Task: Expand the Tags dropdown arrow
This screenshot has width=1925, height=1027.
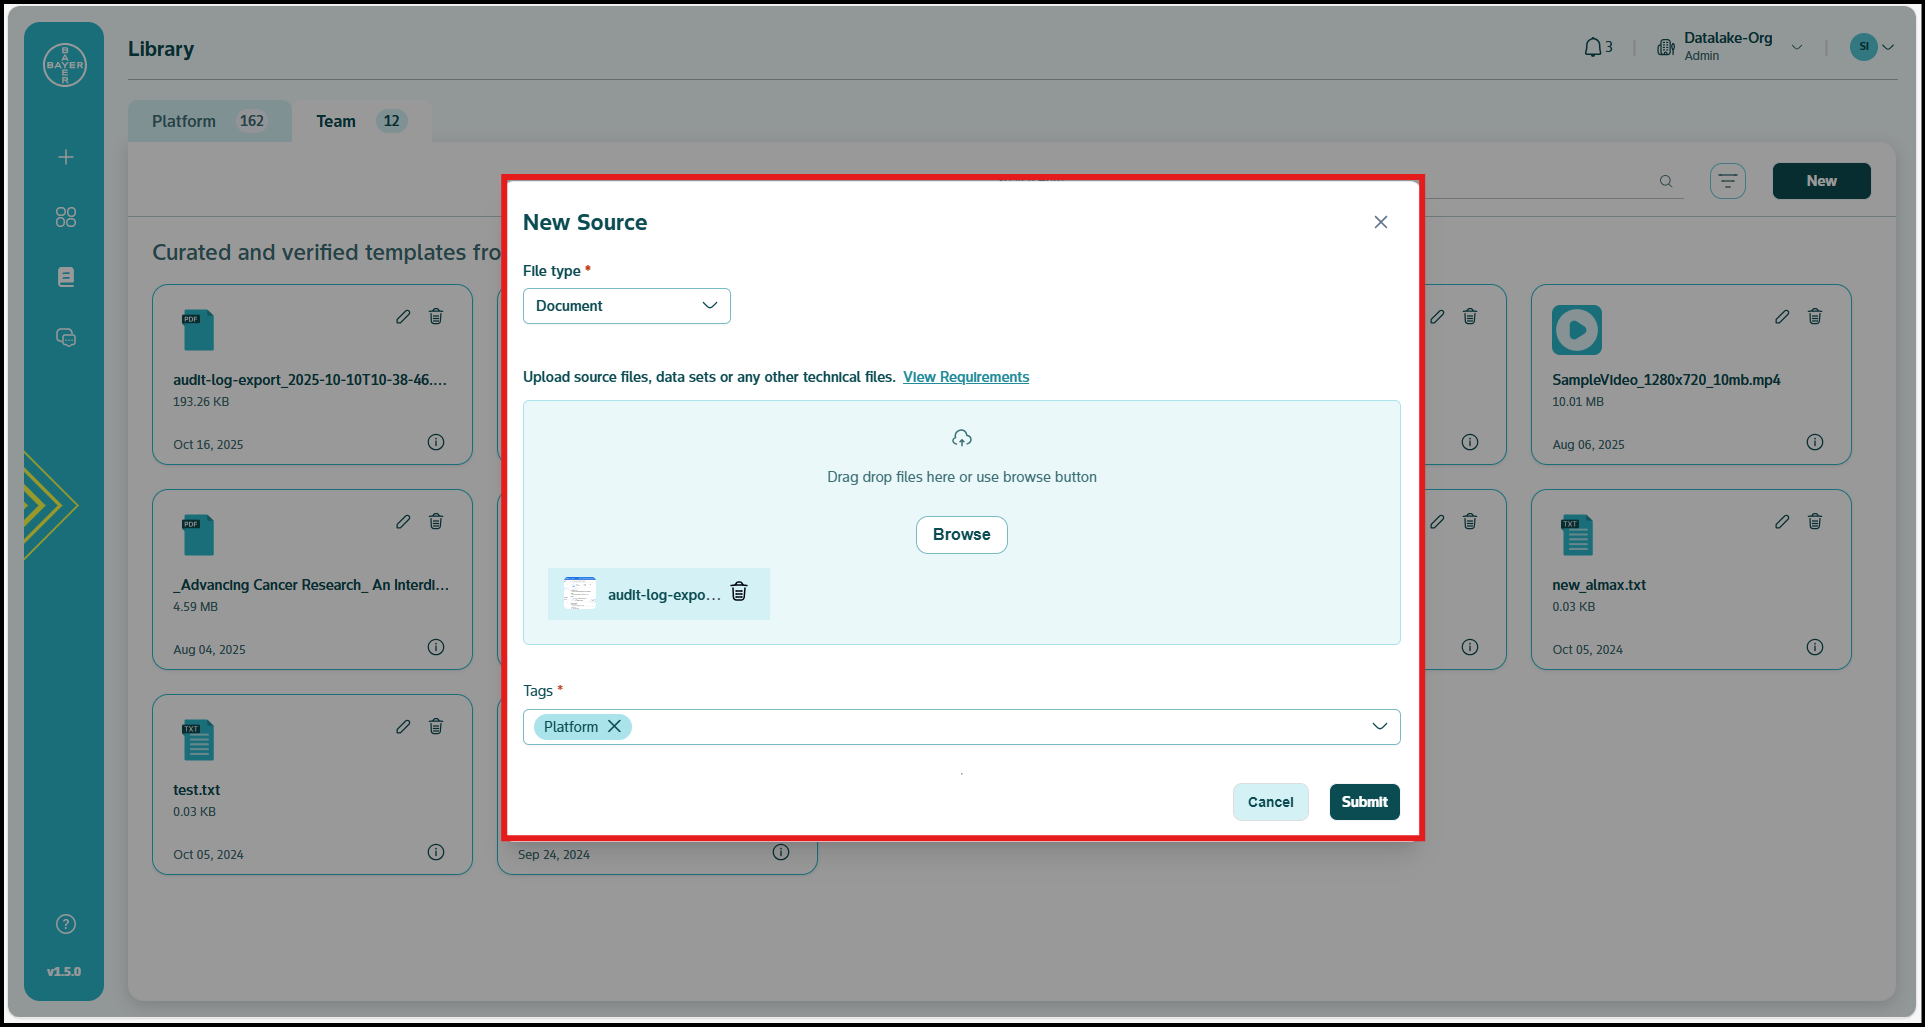Action: pos(1379,727)
